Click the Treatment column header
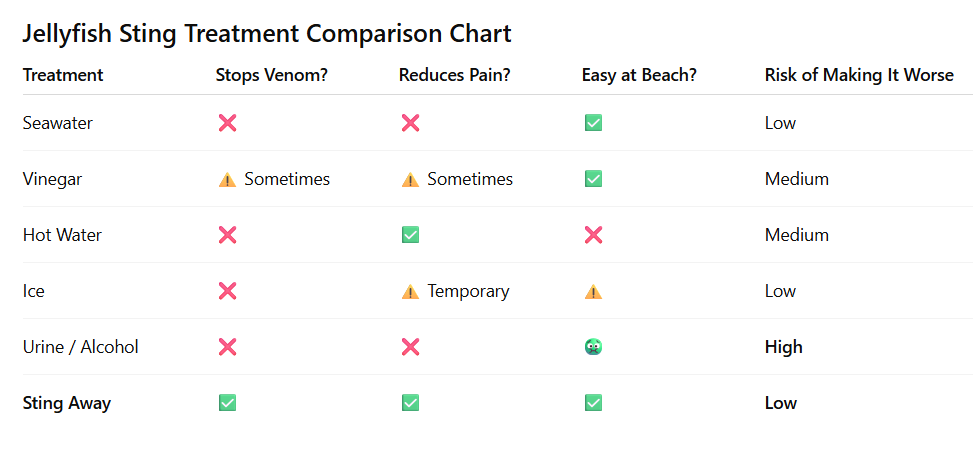This screenshot has width=973, height=472. coord(63,75)
